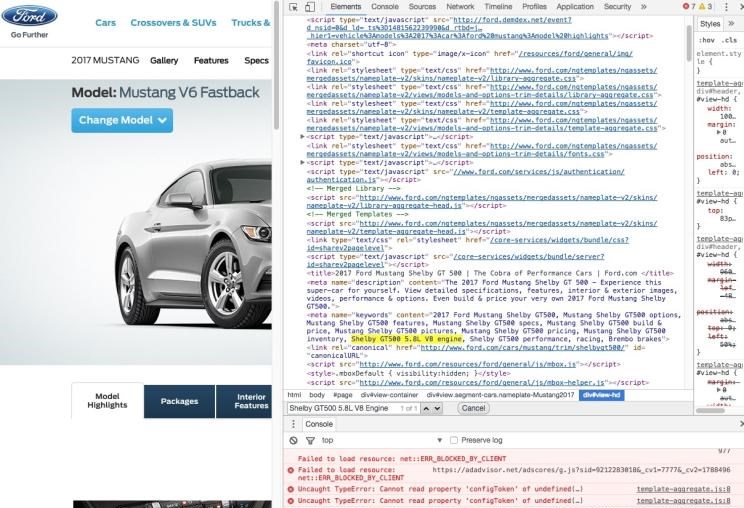Jump to next search match arrow
The height and width of the screenshot is (508, 744).
pyautogui.click(x=437, y=408)
